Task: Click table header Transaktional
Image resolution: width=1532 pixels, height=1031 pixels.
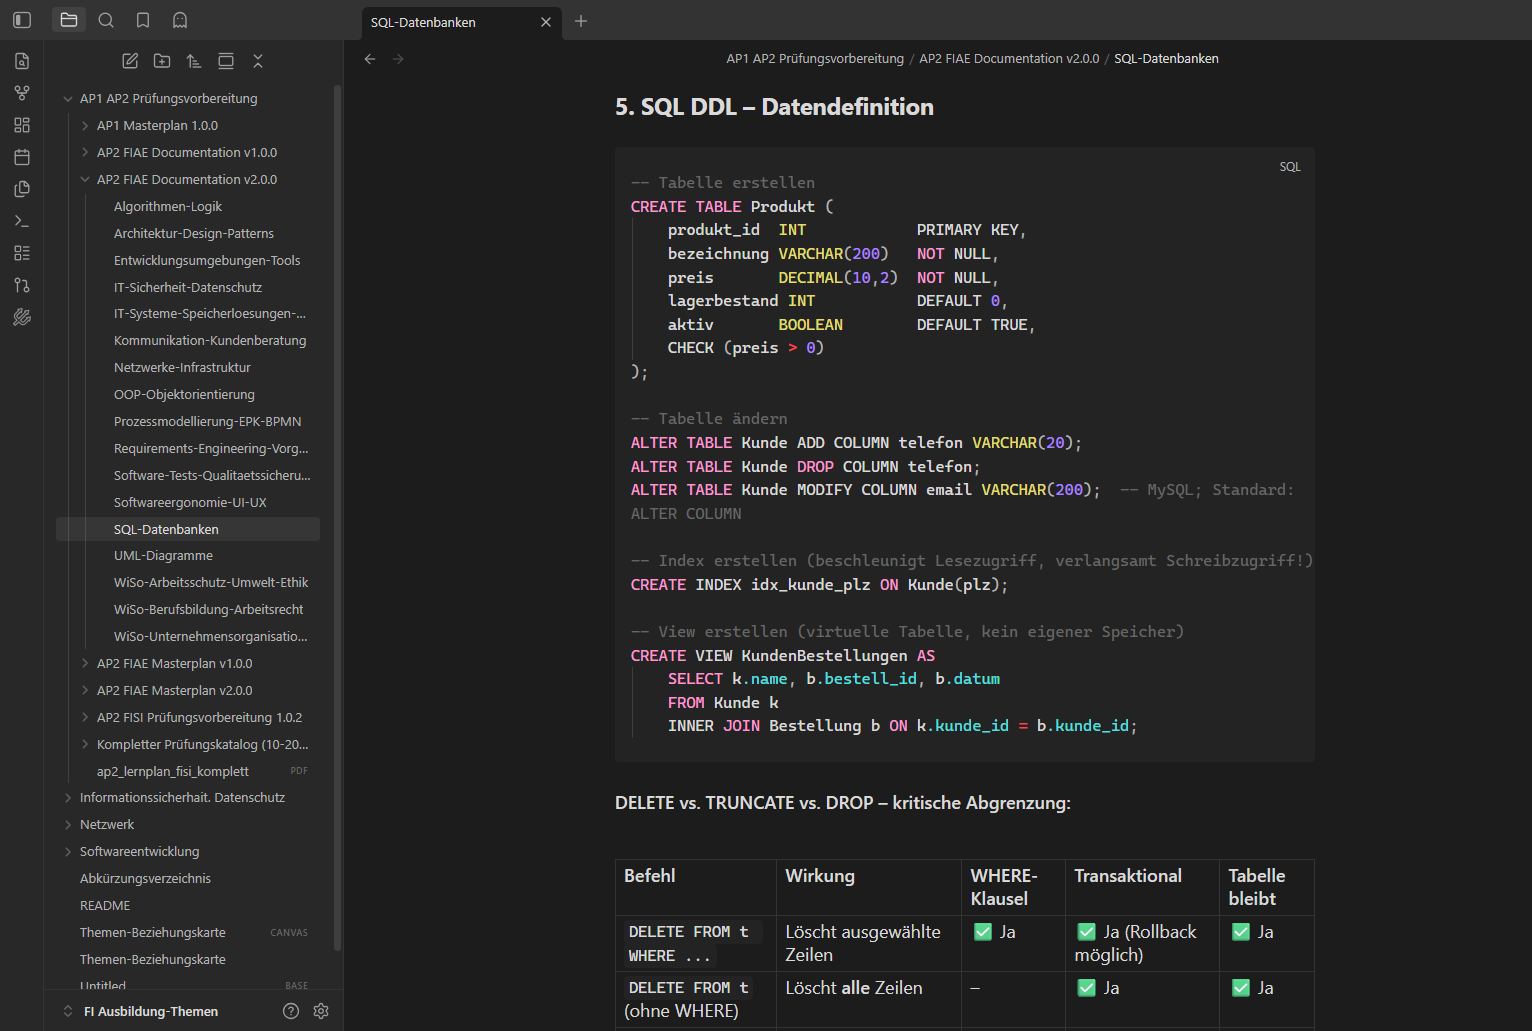Action: 1128,876
